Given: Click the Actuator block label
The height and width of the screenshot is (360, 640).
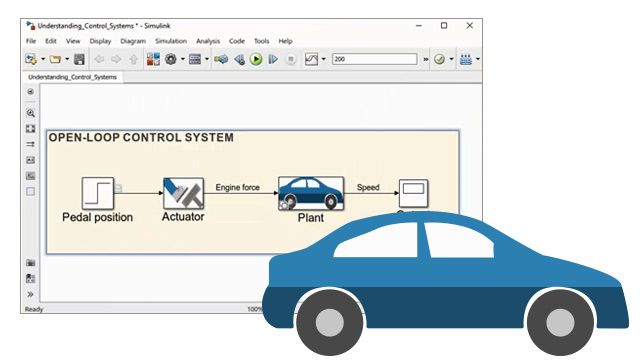Looking at the screenshot, I should (183, 217).
